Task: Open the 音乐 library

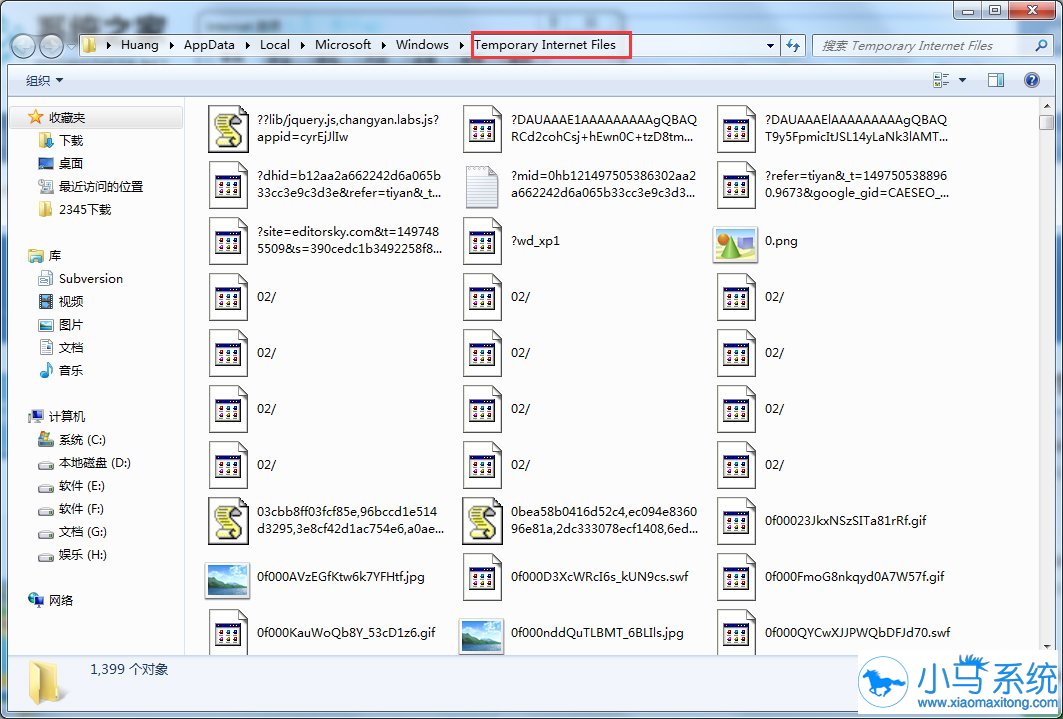Action: pos(61,371)
